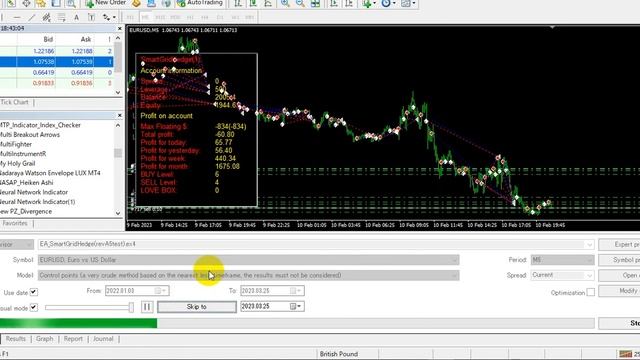Image resolution: width=640 pixels, height=360 pixels.
Task: Select the Fibonacci retracement tool
Action: [61, 18]
